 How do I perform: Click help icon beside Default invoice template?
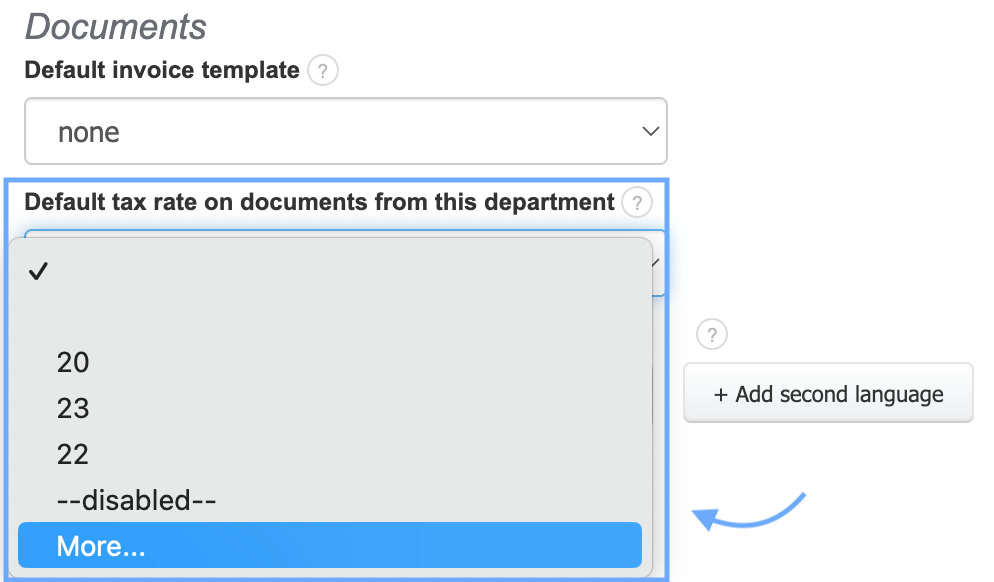point(323,71)
